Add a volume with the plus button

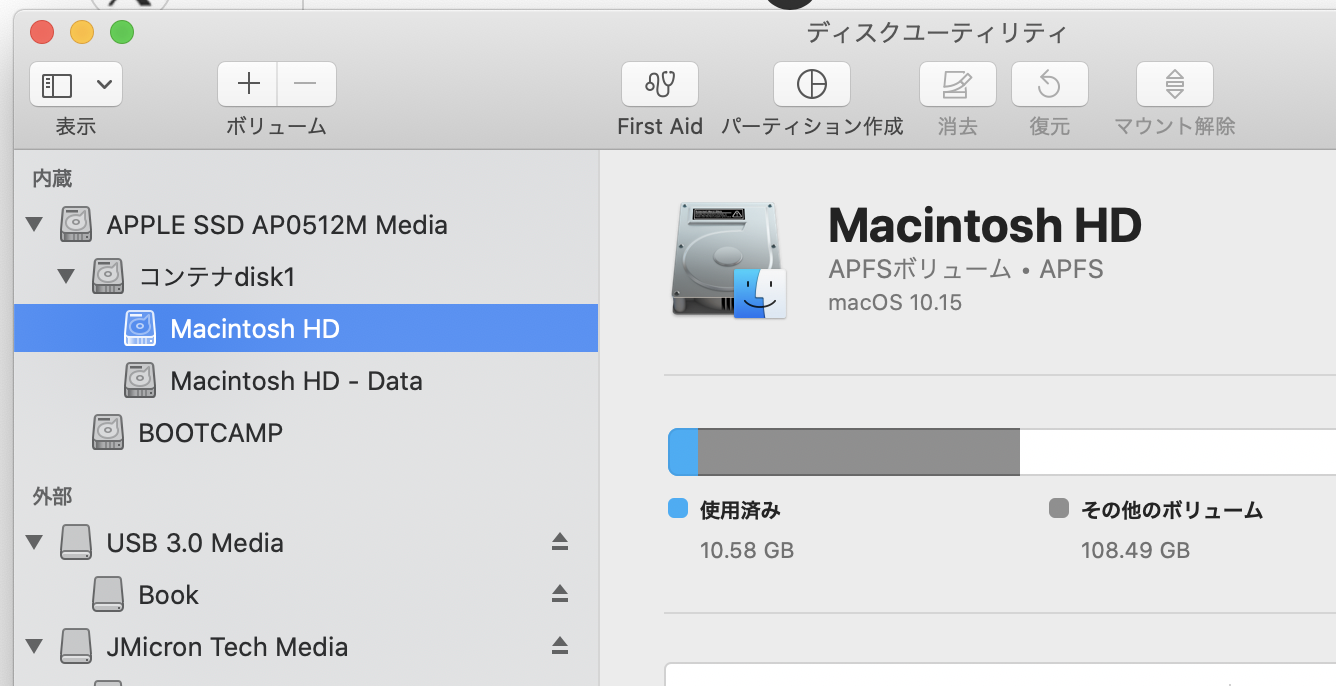pyautogui.click(x=248, y=84)
